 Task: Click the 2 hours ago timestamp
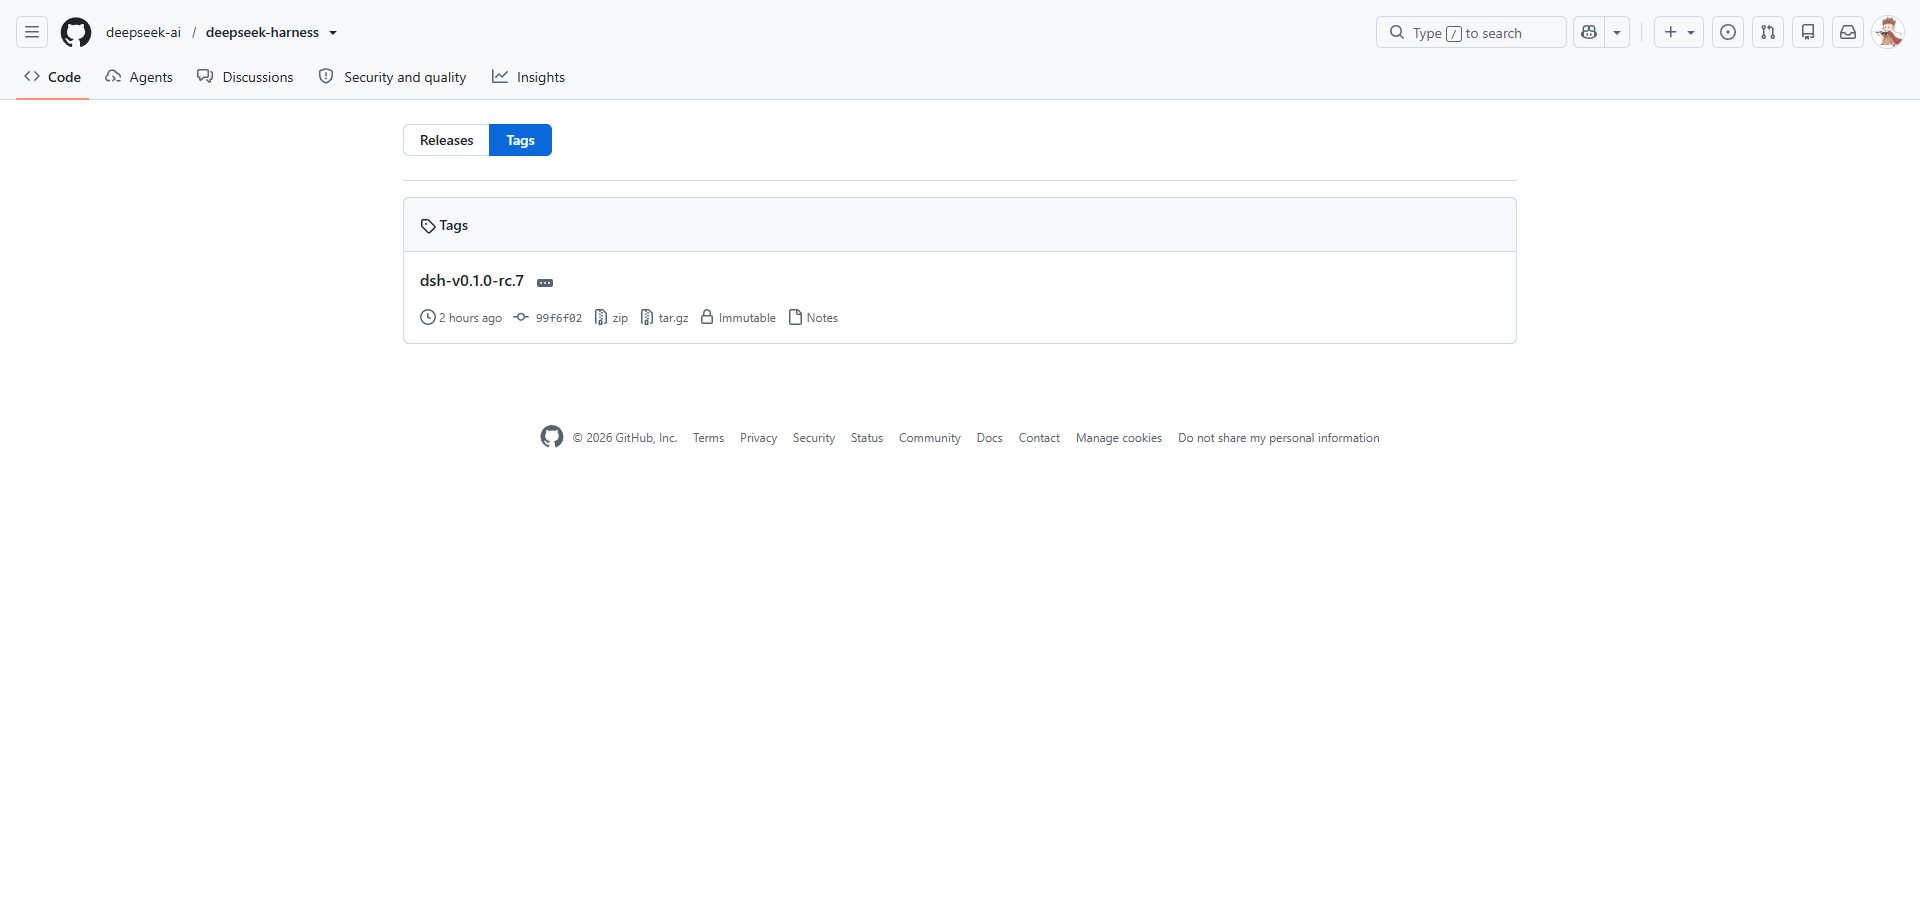click(x=461, y=318)
